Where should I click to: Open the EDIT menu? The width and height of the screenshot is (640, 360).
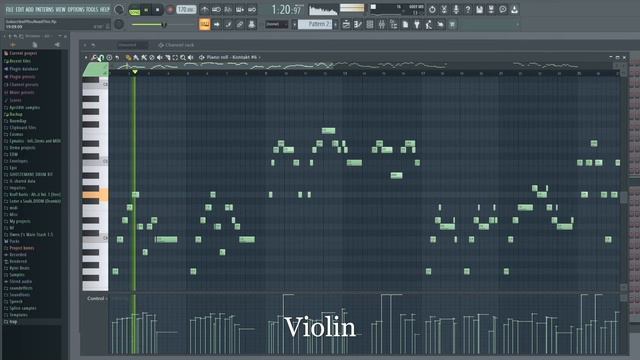point(20,9)
